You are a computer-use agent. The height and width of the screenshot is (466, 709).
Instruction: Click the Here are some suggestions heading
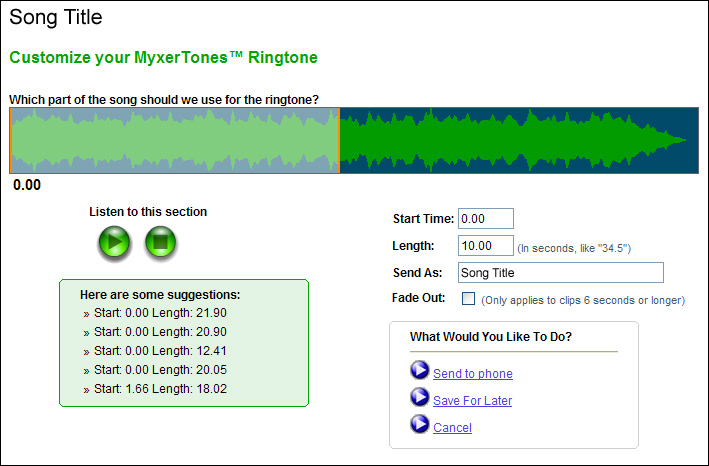[x=160, y=295]
